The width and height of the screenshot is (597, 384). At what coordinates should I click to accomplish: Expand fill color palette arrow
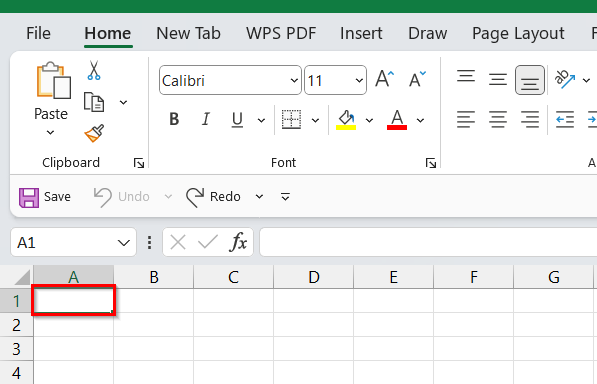[369, 121]
